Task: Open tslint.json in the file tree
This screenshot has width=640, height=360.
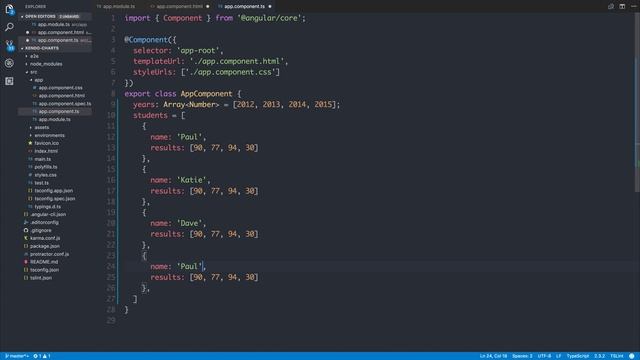Action: (41, 278)
